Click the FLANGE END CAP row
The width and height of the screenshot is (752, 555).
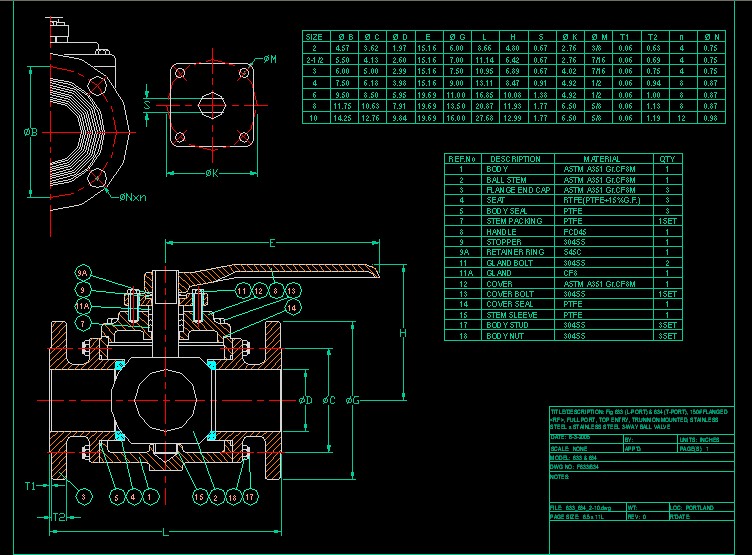563,190
